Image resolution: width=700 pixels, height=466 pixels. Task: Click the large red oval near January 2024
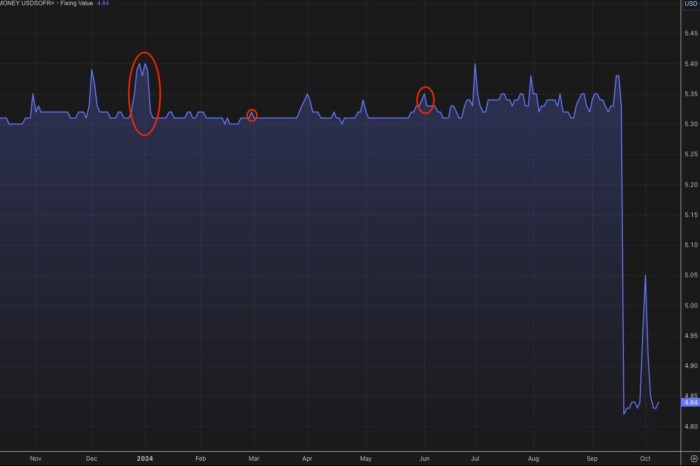pos(145,93)
